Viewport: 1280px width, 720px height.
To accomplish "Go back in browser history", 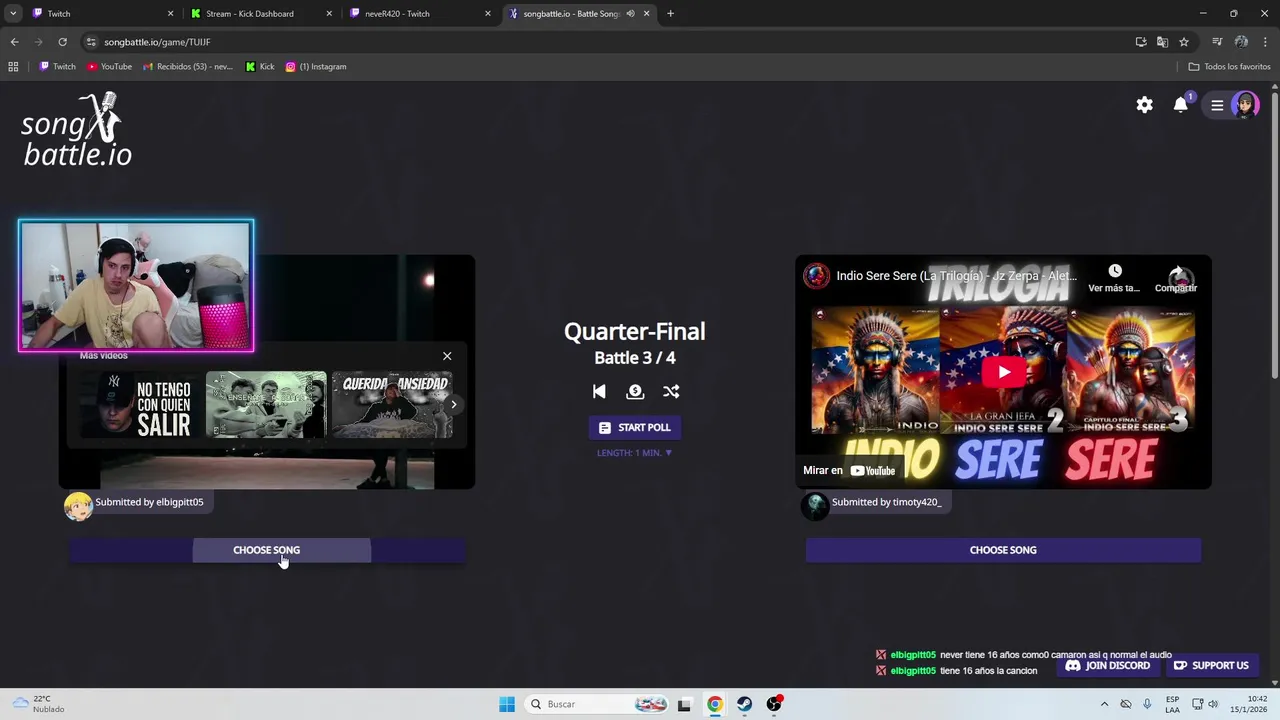I will [x=14, y=42].
